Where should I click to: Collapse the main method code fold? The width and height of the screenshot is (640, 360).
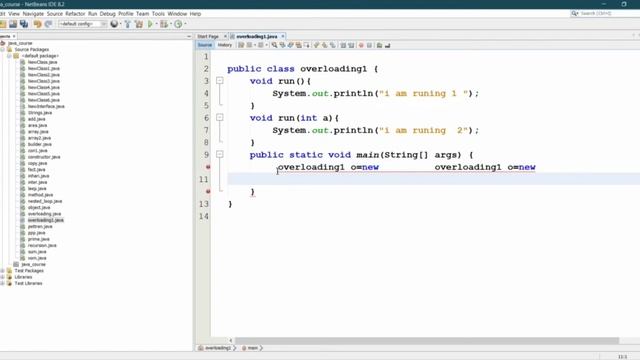[x=220, y=154]
